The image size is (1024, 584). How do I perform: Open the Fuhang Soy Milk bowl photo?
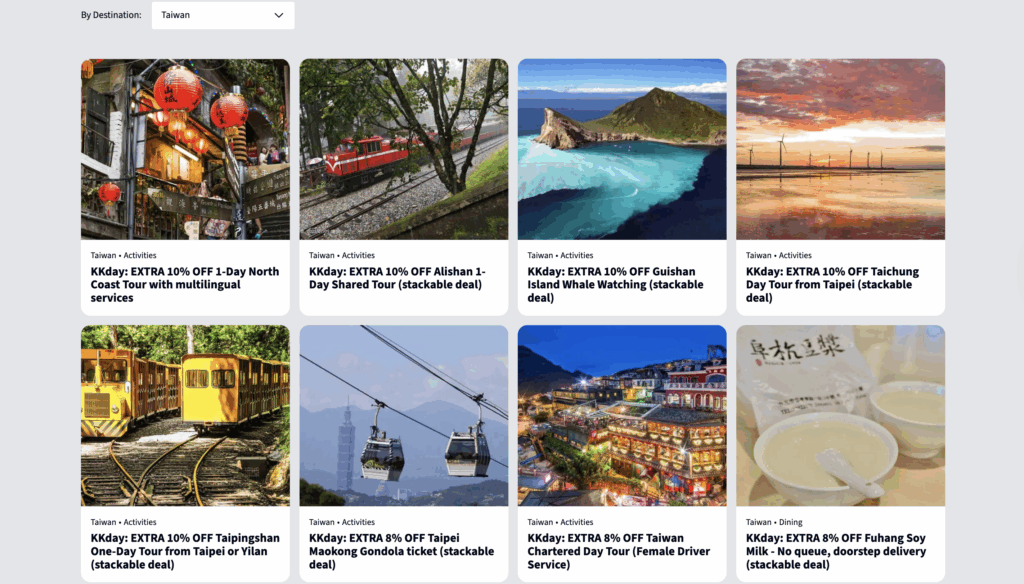[x=840, y=415]
